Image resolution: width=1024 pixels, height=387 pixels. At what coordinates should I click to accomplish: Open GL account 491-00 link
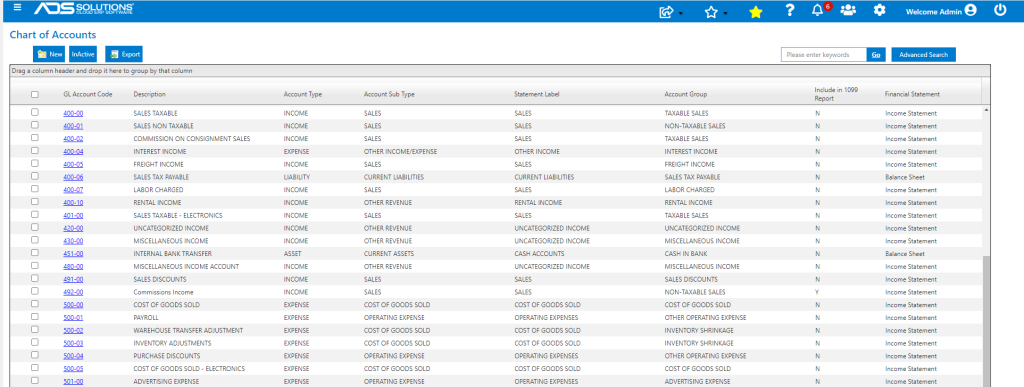click(73, 279)
